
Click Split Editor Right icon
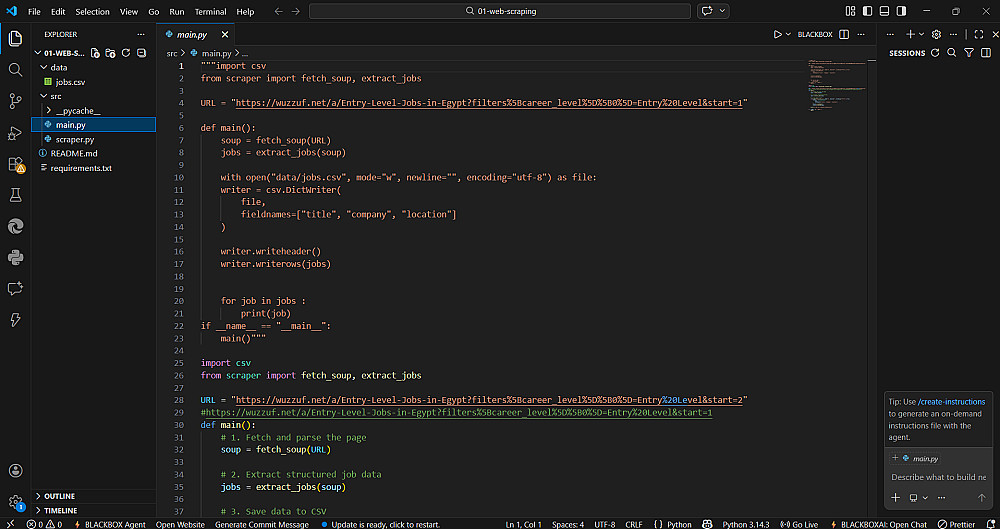click(x=844, y=34)
